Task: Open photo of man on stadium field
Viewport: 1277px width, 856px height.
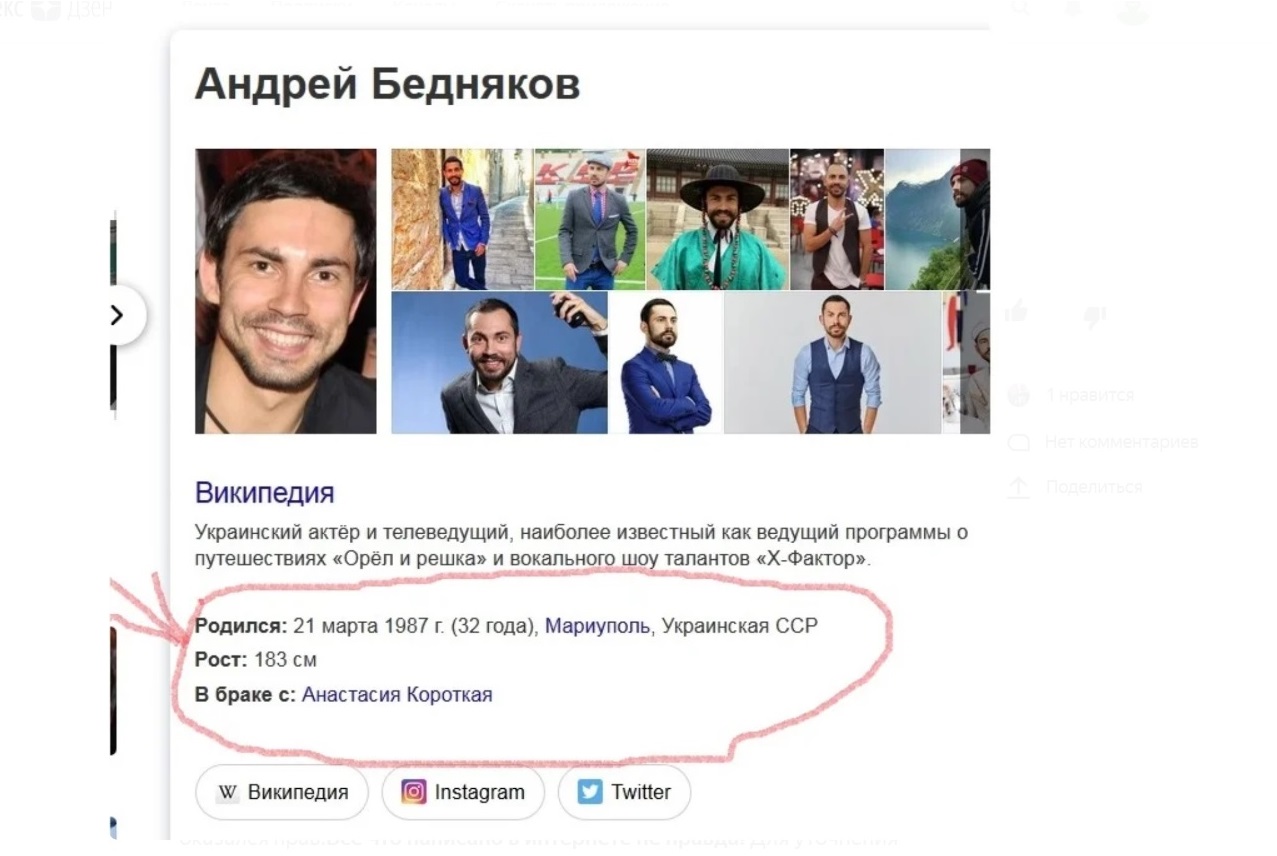Action: [x=590, y=219]
